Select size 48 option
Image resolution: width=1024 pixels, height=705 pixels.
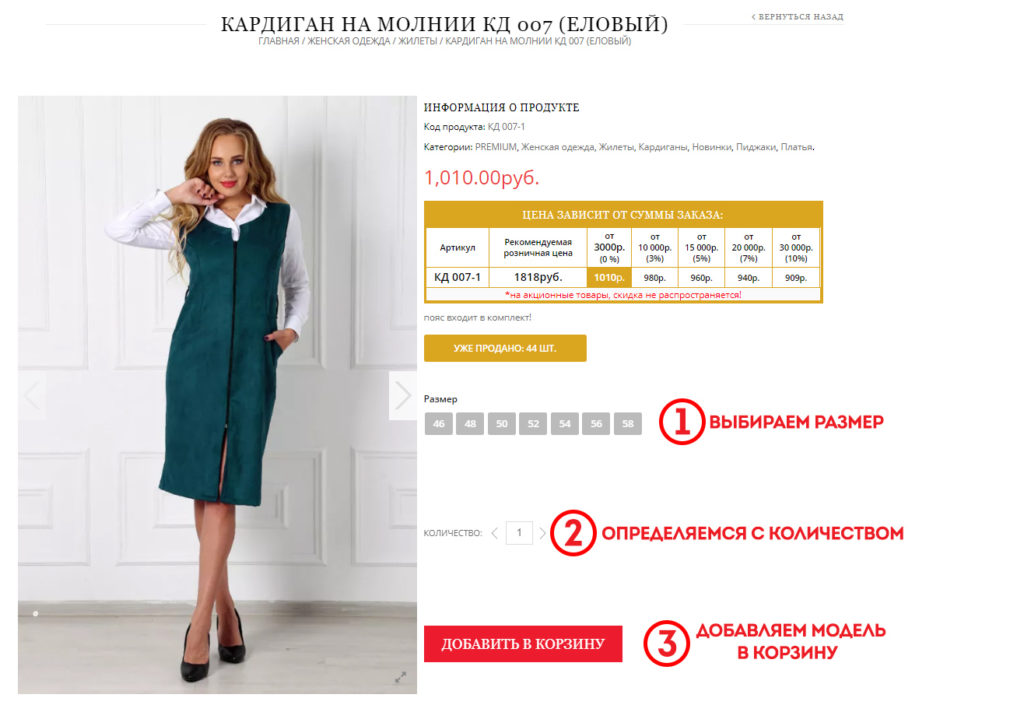click(x=470, y=424)
